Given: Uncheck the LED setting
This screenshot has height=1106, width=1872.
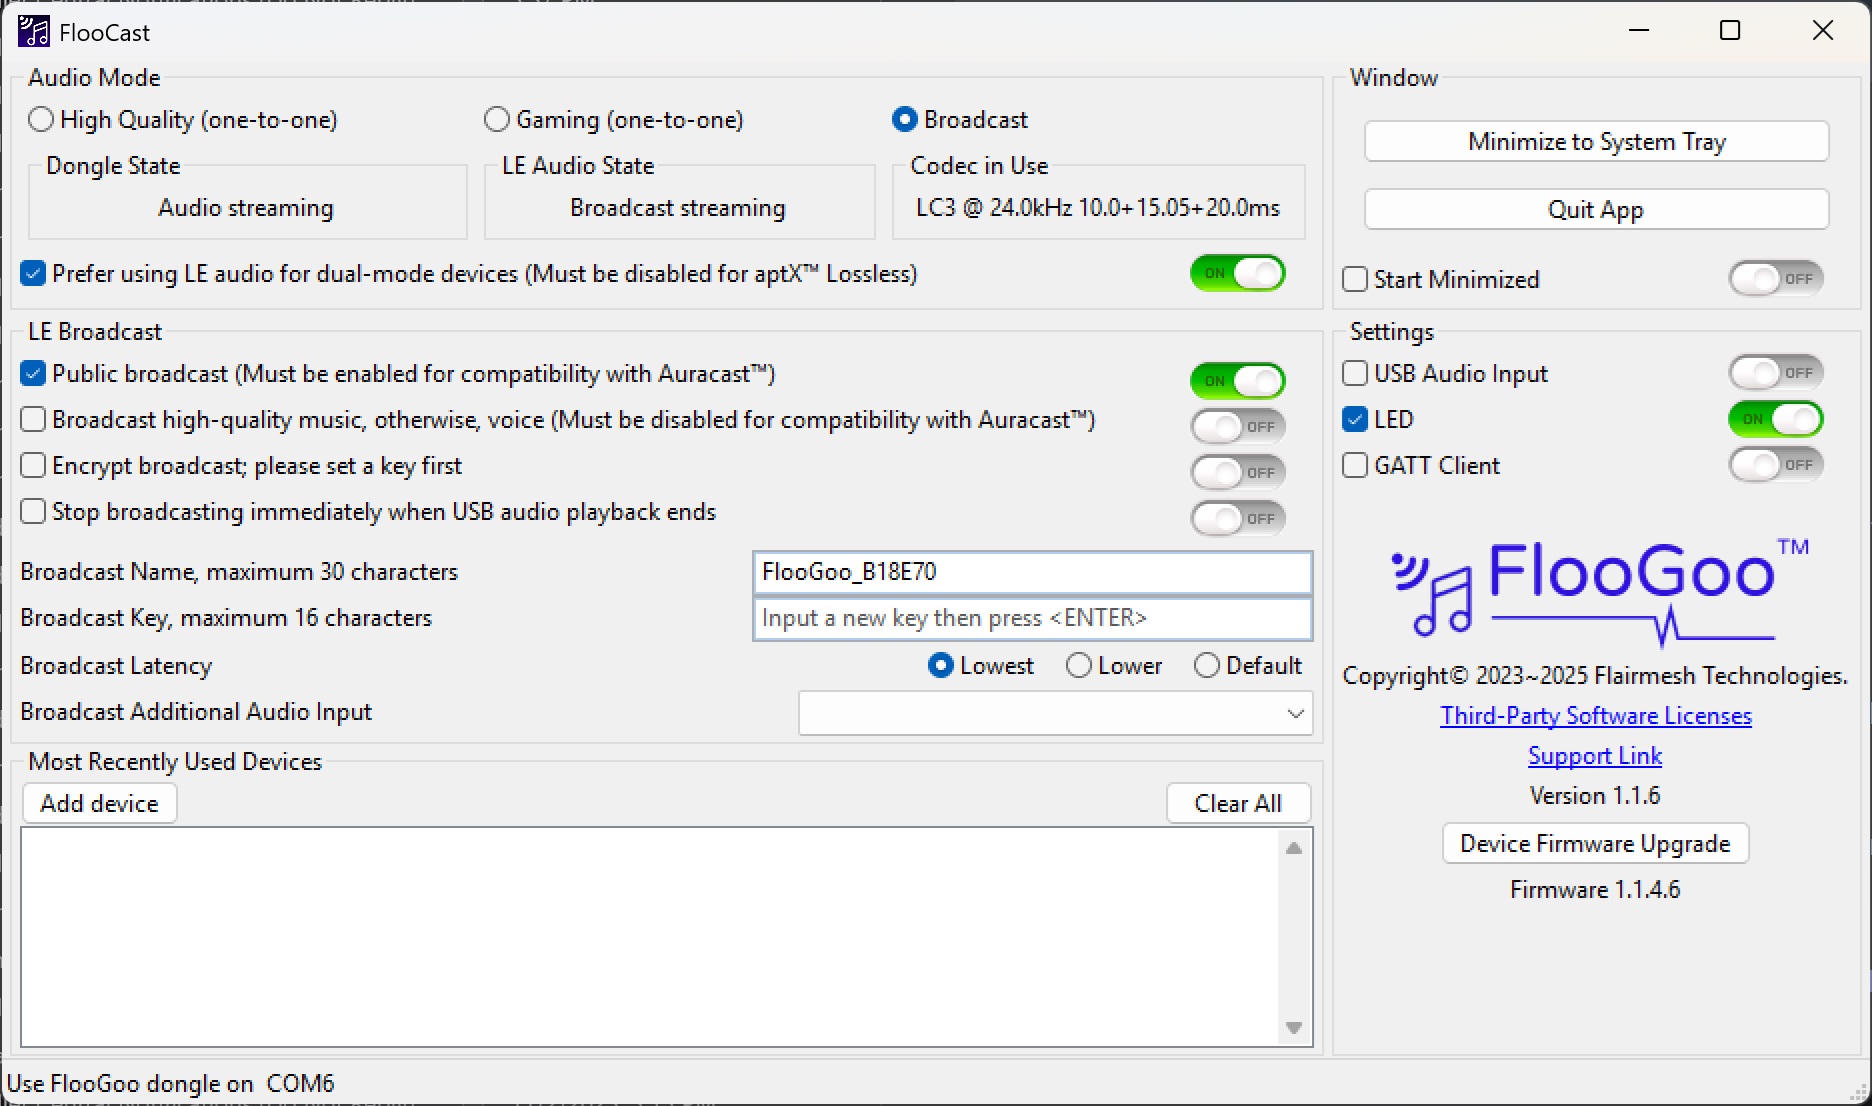Looking at the screenshot, I should (1355, 419).
